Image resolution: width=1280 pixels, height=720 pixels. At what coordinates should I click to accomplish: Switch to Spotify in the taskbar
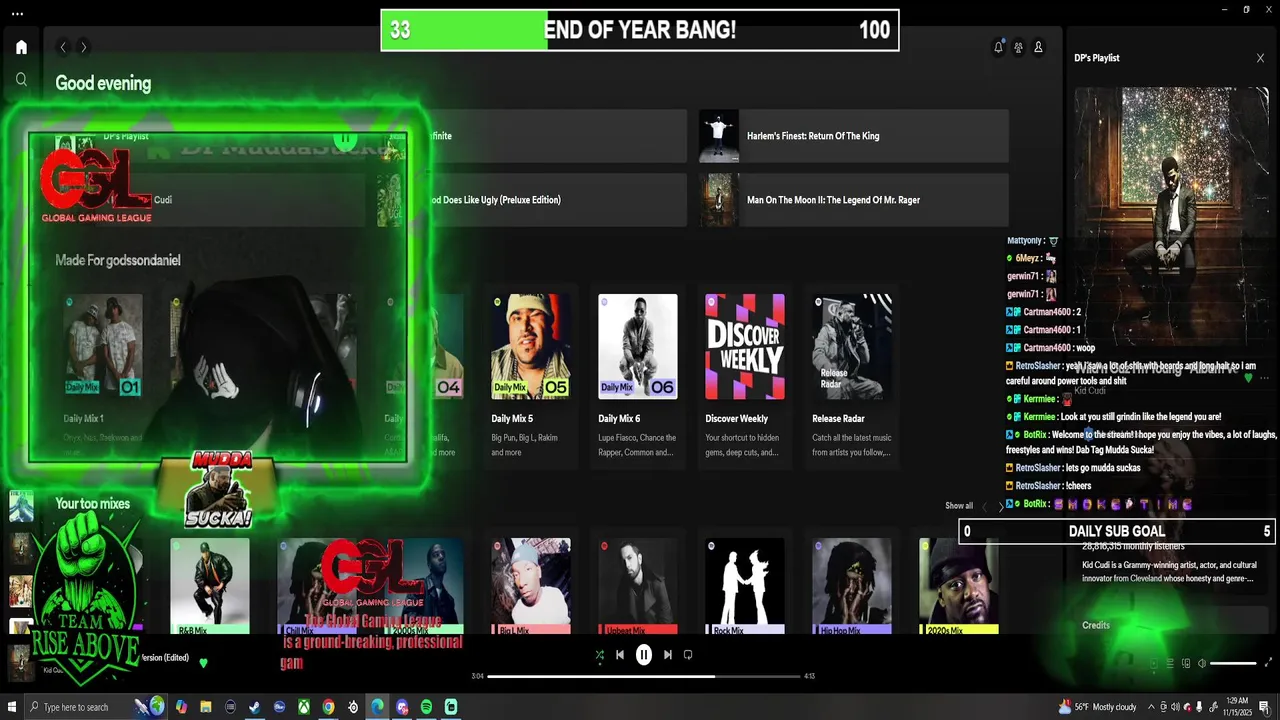coord(426,707)
